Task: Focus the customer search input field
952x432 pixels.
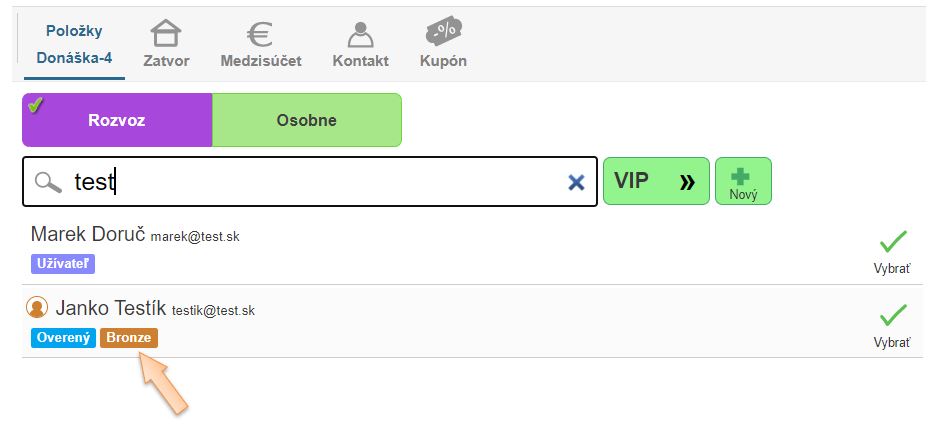Action: click(320, 182)
